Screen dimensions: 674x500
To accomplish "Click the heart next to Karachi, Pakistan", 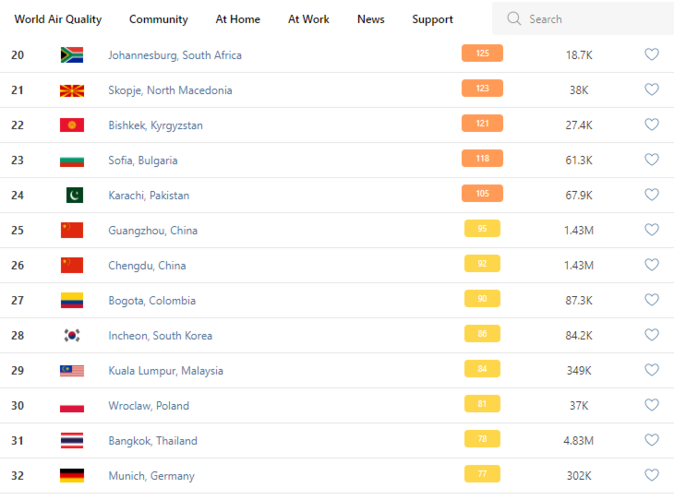I will [651, 195].
